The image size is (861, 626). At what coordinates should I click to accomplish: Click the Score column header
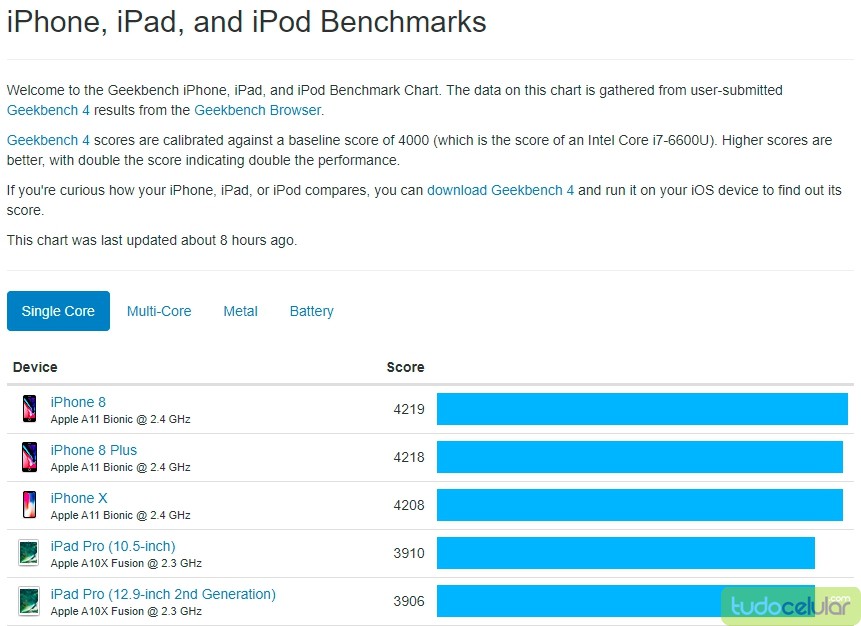click(x=405, y=367)
